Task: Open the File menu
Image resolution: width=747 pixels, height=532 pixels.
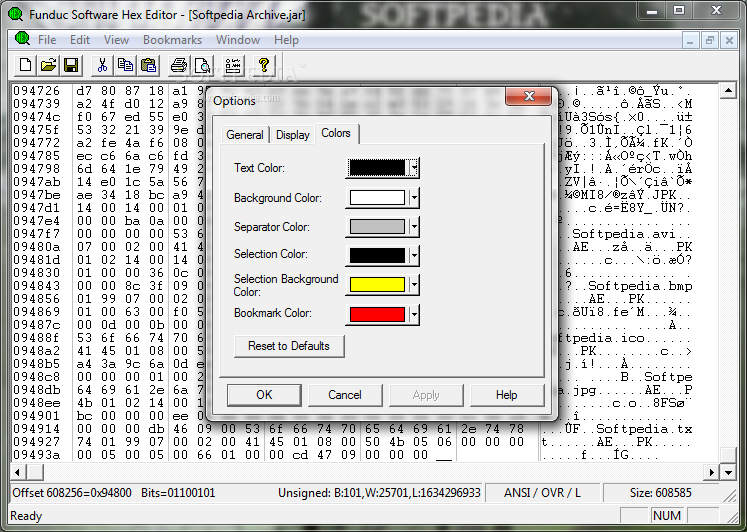Action: [x=47, y=40]
